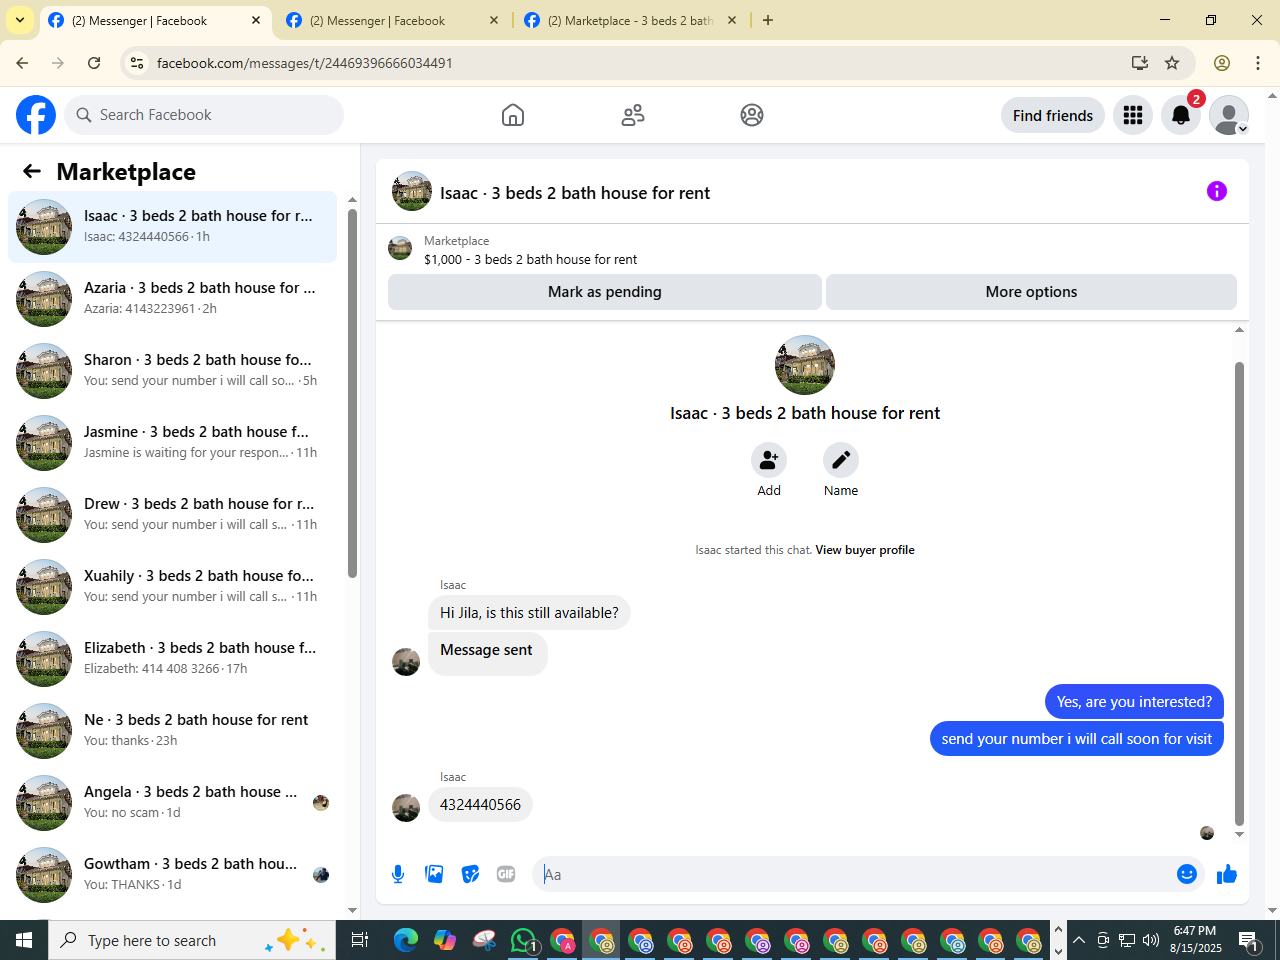The width and height of the screenshot is (1280, 960).
Task: Click the chat messages scrollbar thumb
Action: pyautogui.click(x=1239, y=593)
